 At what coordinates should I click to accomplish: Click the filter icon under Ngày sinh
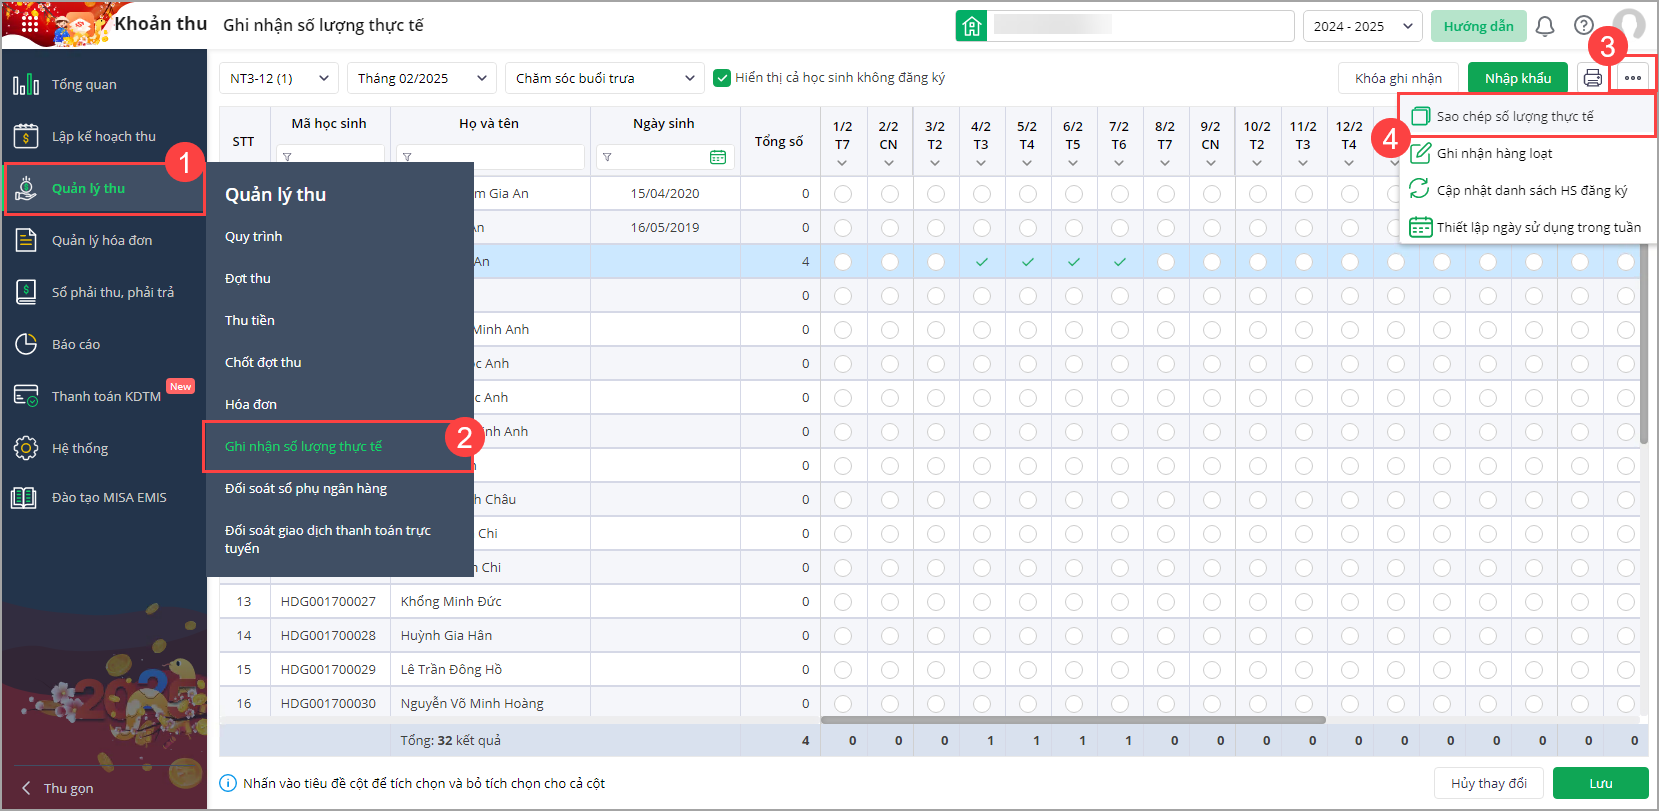[607, 157]
